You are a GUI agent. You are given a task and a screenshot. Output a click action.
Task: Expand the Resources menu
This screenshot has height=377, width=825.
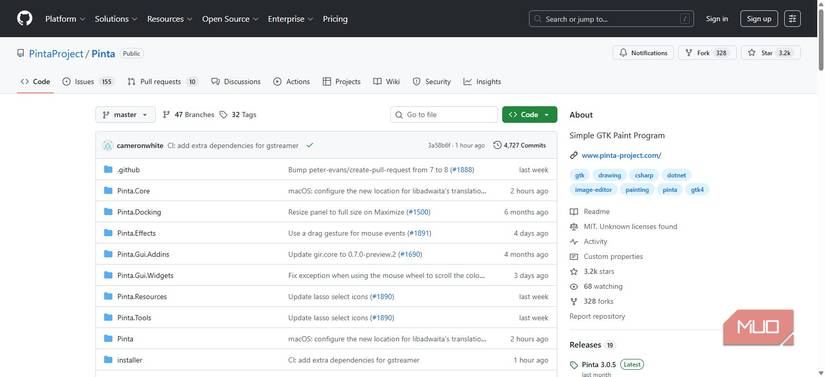[169, 19]
